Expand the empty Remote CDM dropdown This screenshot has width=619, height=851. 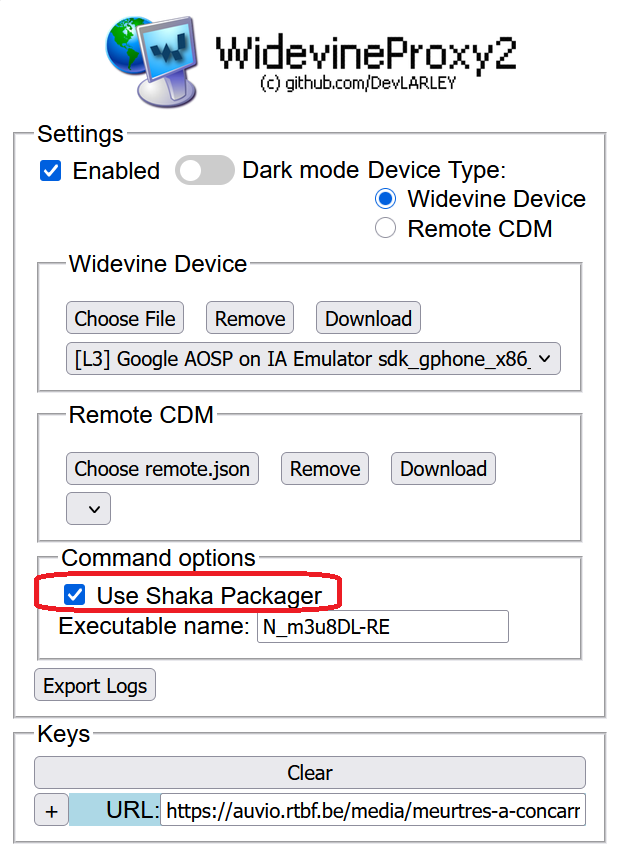pos(88,508)
